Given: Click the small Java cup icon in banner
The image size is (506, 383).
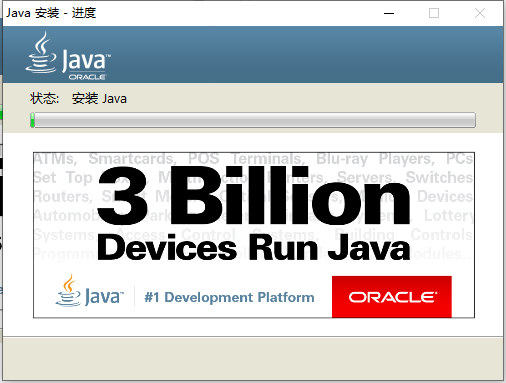Looking at the screenshot, I should (x=68, y=290).
